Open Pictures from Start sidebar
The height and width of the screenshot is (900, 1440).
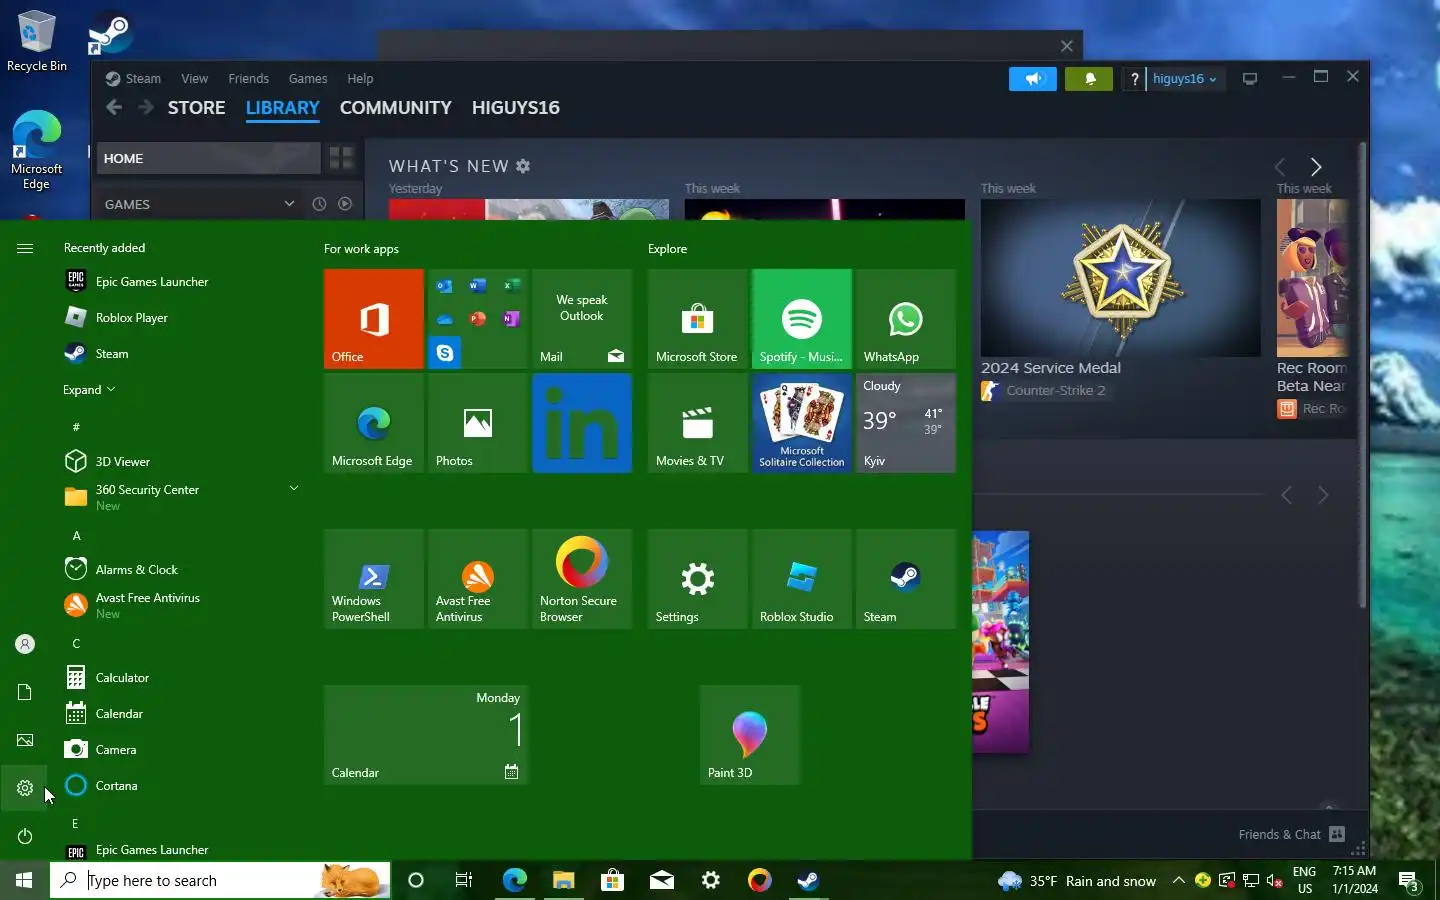click(x=25, y=740)
